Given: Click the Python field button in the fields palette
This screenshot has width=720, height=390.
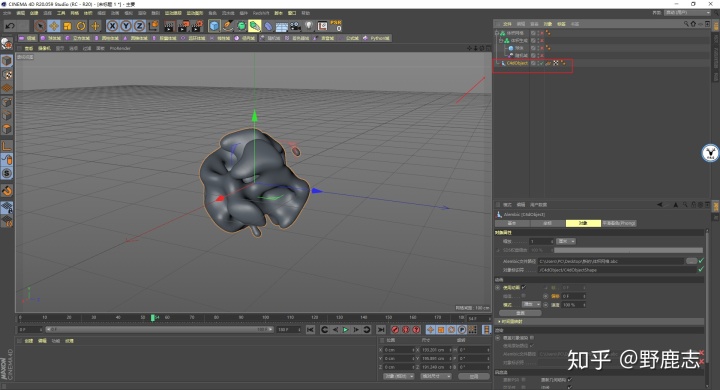Looking at the screenshot, I should click(376, 38).
